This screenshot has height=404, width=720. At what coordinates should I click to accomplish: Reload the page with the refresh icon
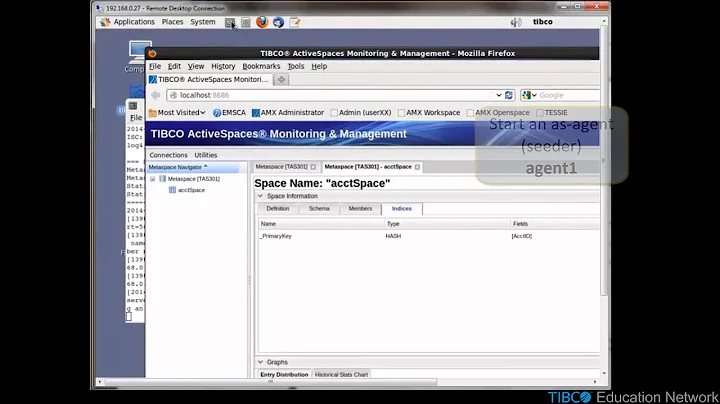pyautogui.click(x=509, y=95)
